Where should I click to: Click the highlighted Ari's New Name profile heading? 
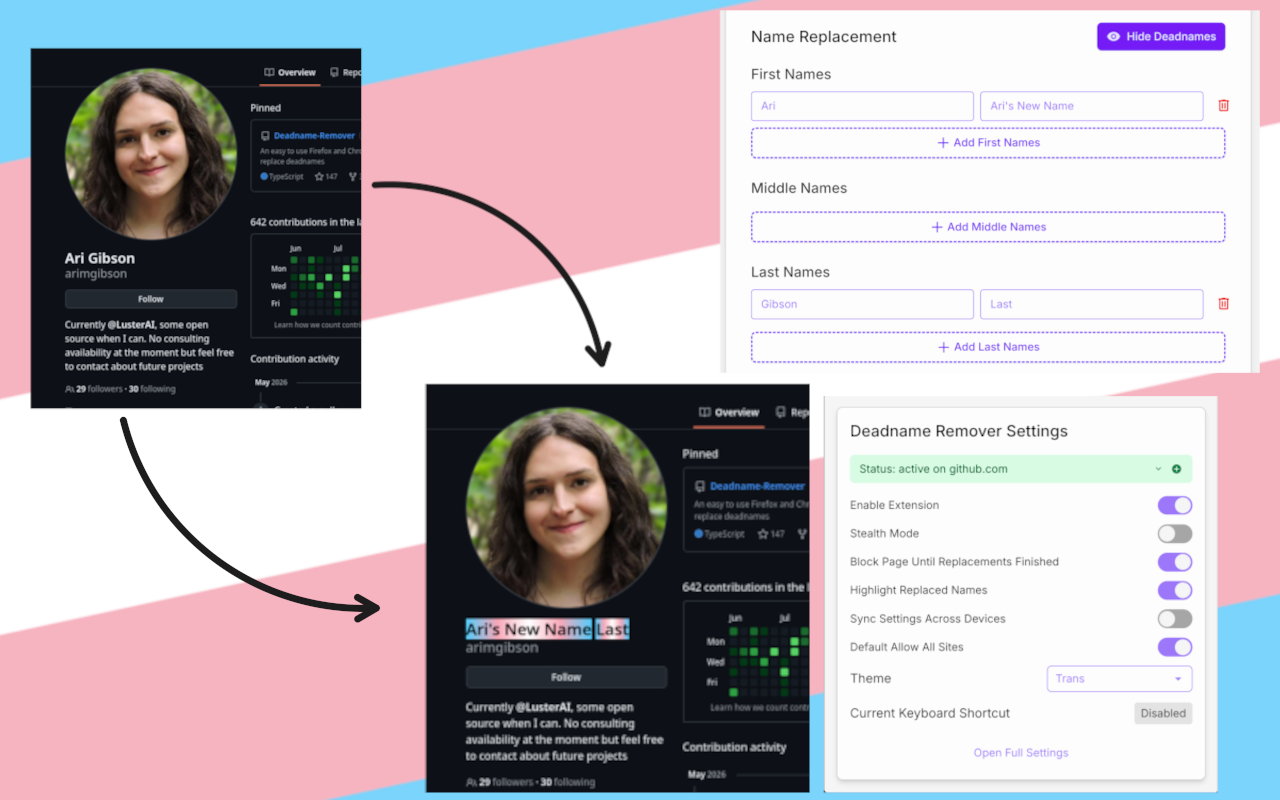548,630
